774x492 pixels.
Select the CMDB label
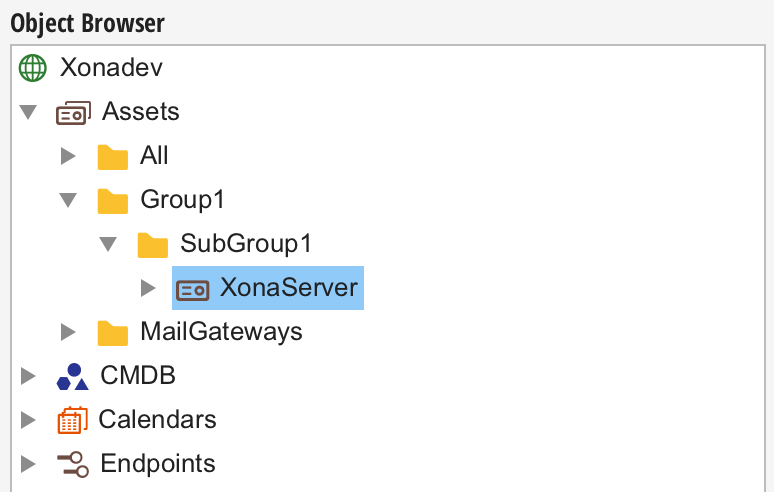[x=138, y=376]
